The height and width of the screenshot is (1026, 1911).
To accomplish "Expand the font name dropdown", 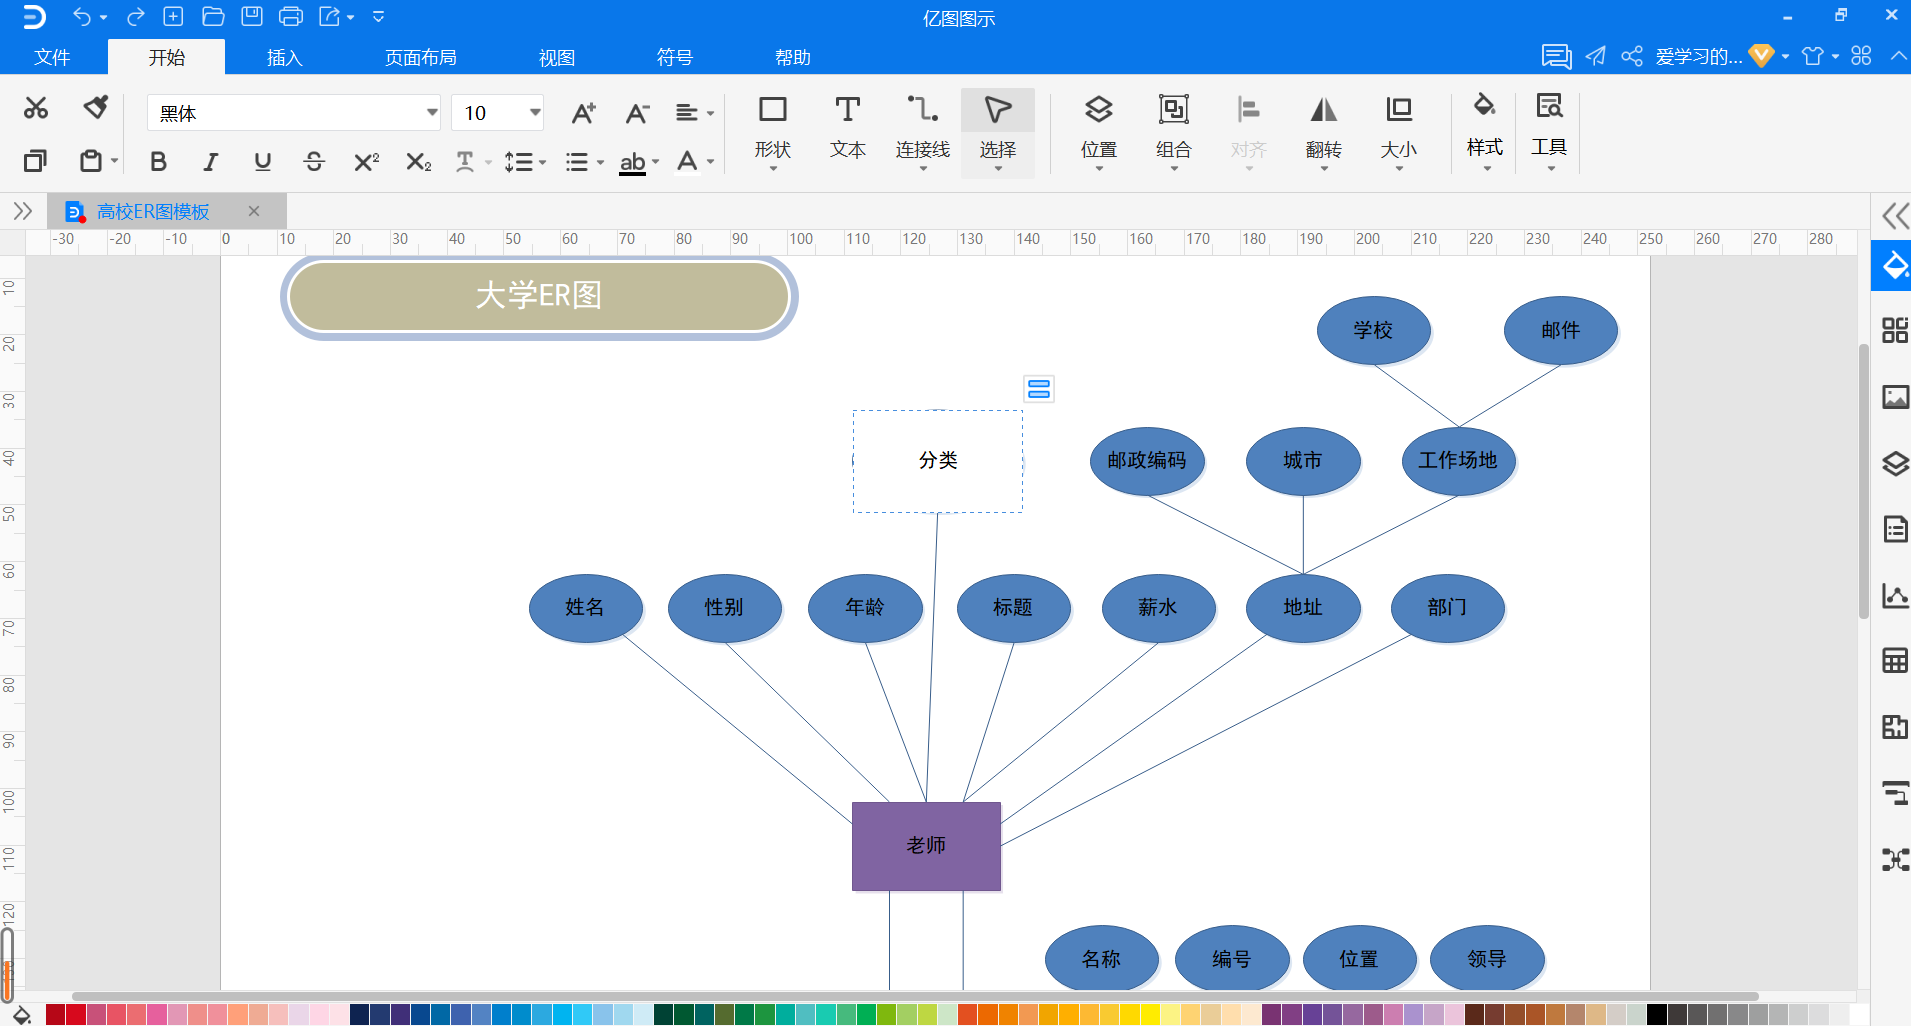I will tap(432, 113).
